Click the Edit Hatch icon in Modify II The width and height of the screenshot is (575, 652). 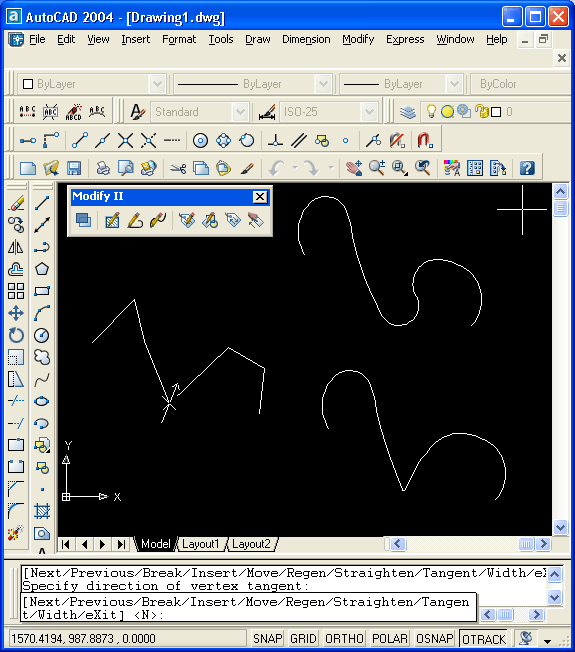point(112,220)
